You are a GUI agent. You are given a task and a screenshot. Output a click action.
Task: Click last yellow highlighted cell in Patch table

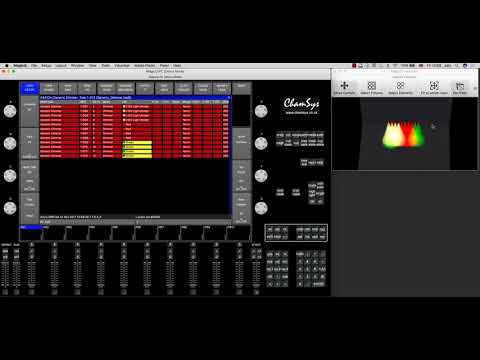(137, 156)
